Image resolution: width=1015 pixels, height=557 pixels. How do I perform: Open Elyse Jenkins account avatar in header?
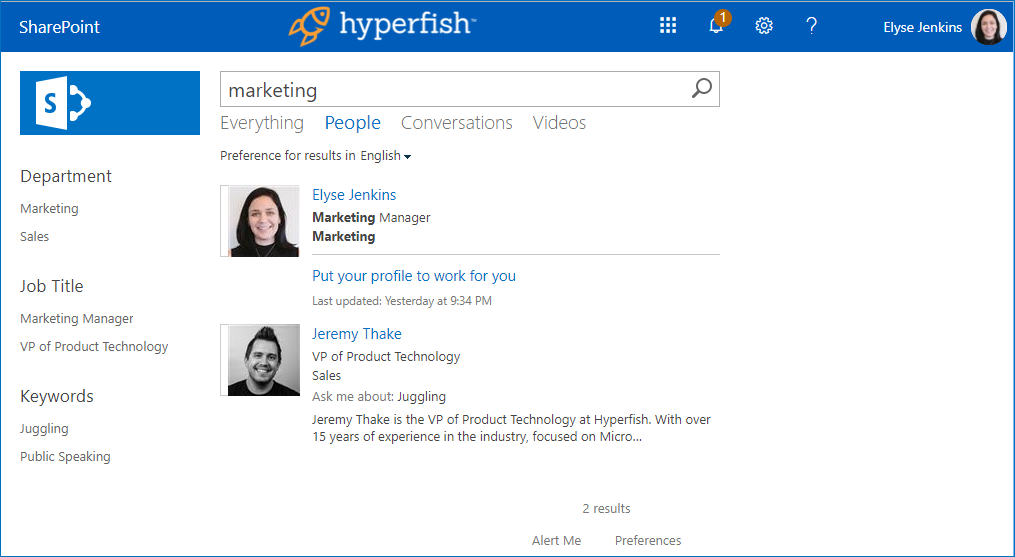[988, 27]
